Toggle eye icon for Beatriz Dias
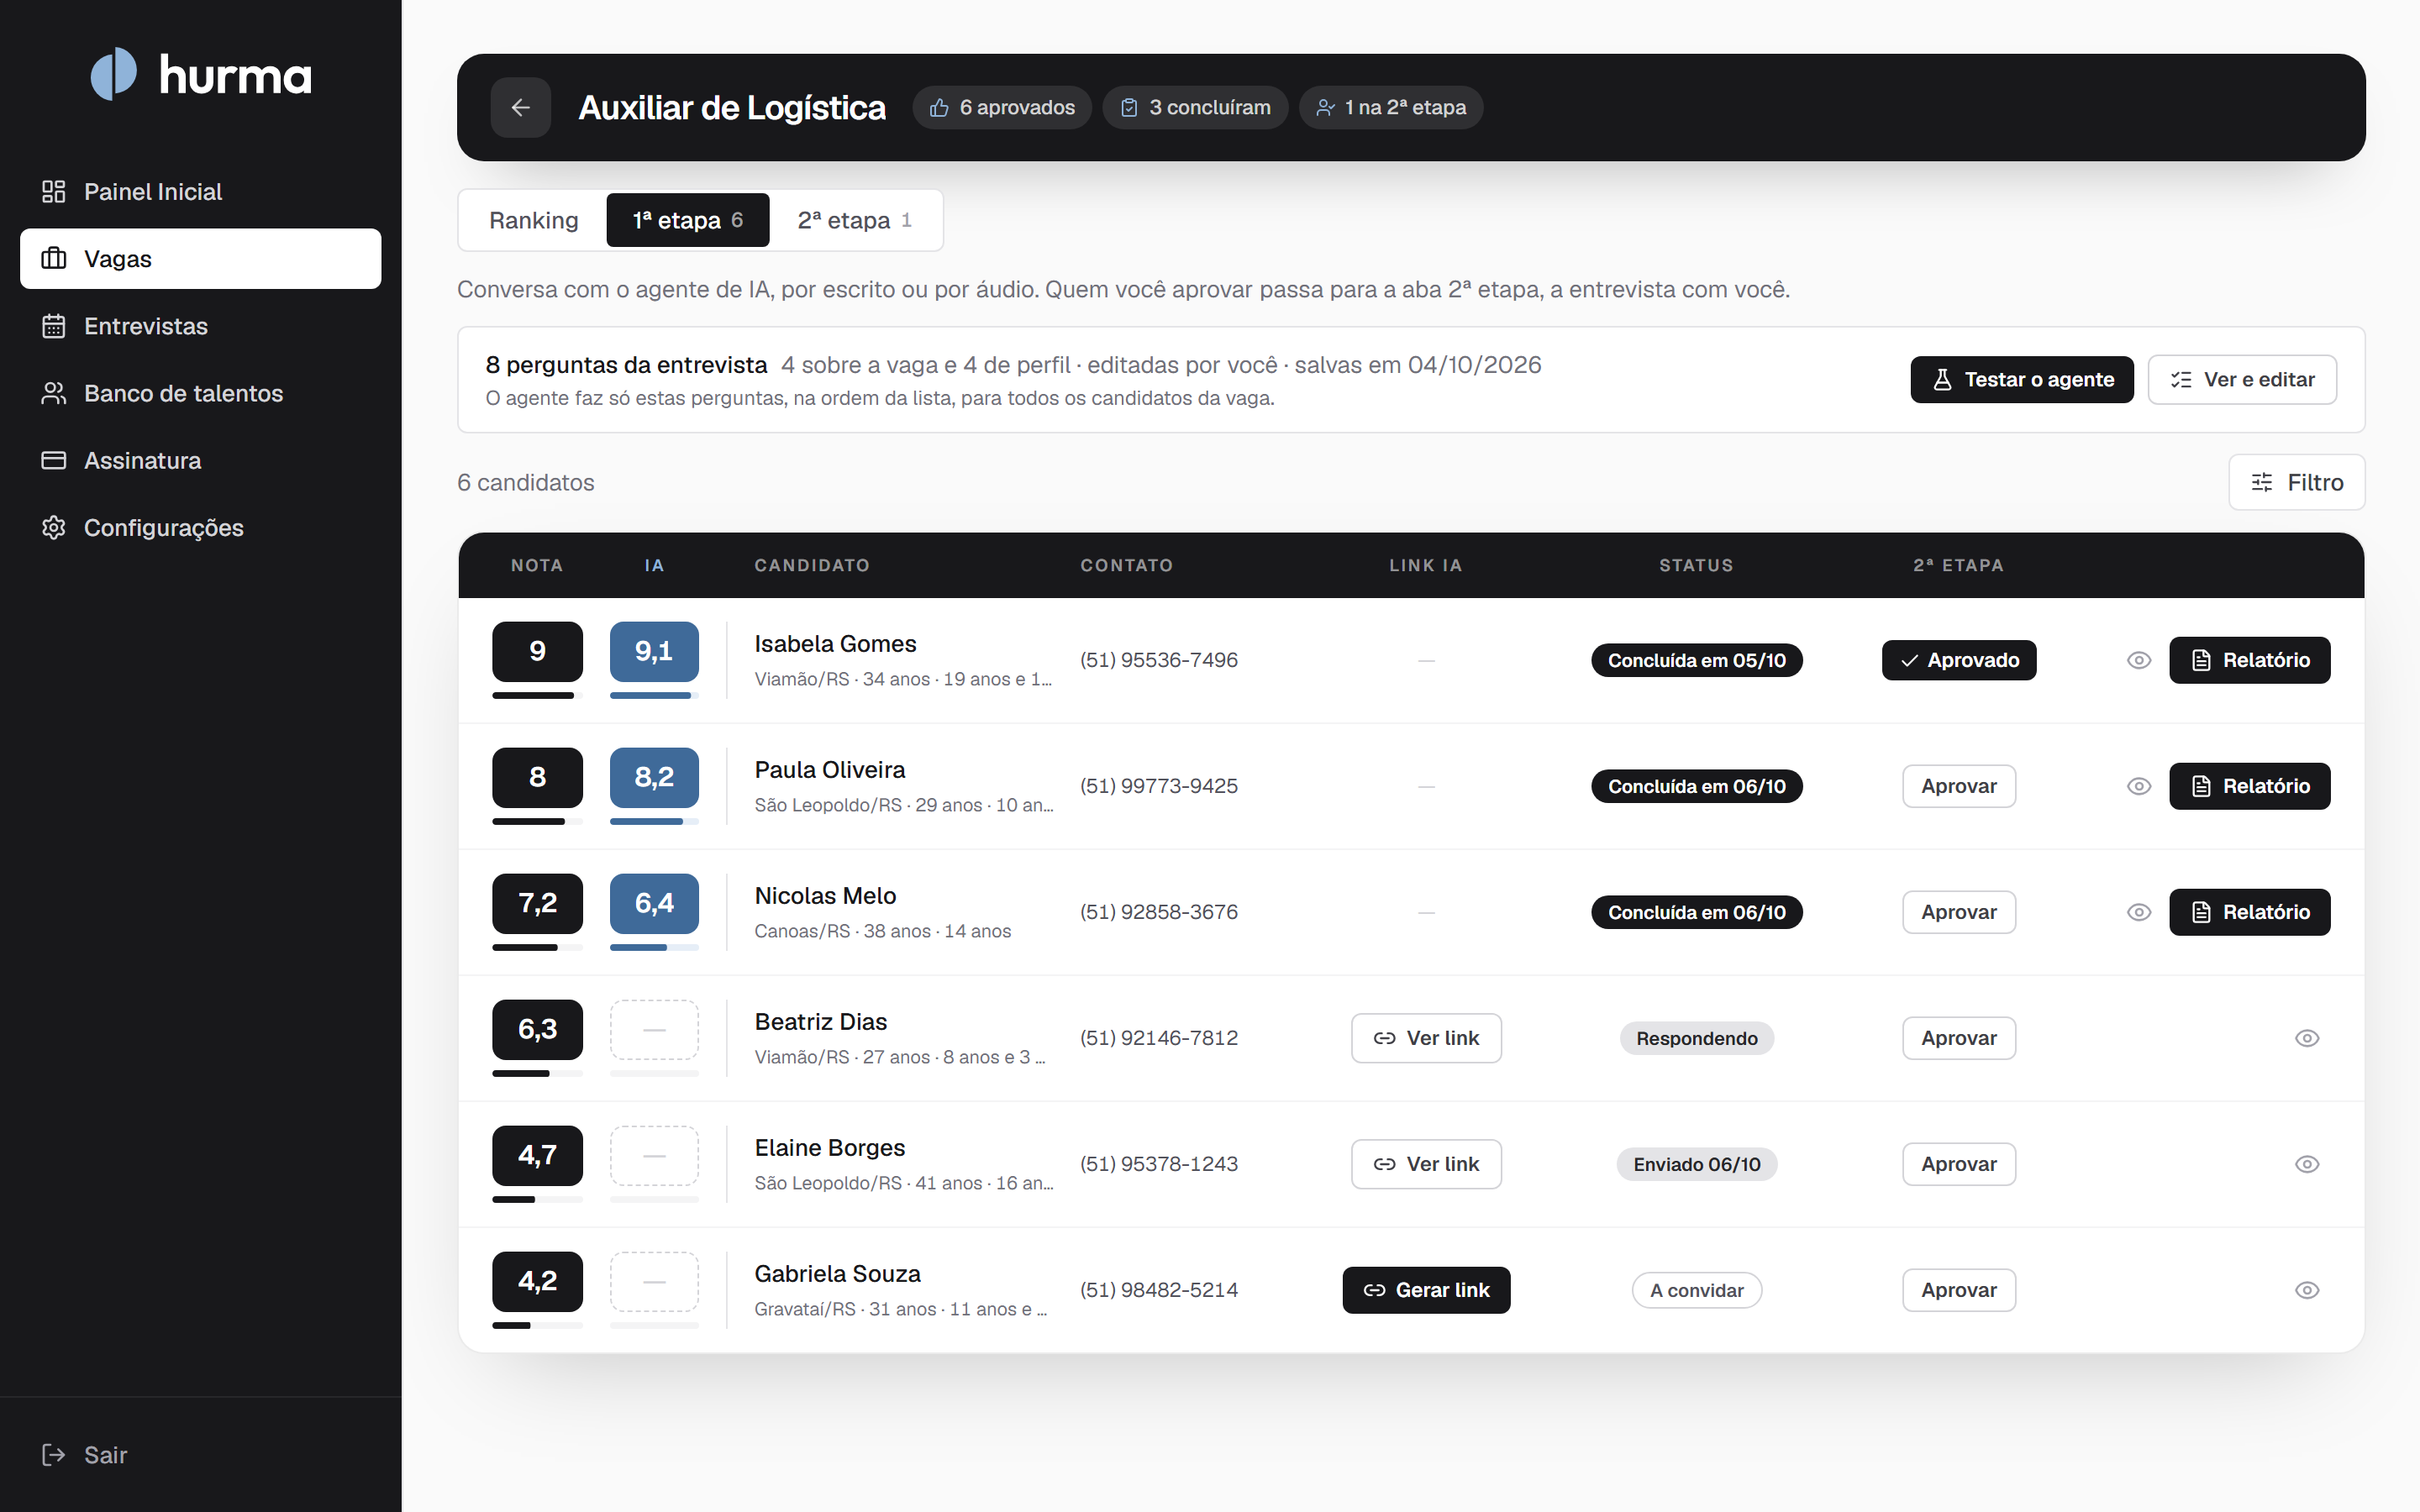 (x=2307, y=1038)
